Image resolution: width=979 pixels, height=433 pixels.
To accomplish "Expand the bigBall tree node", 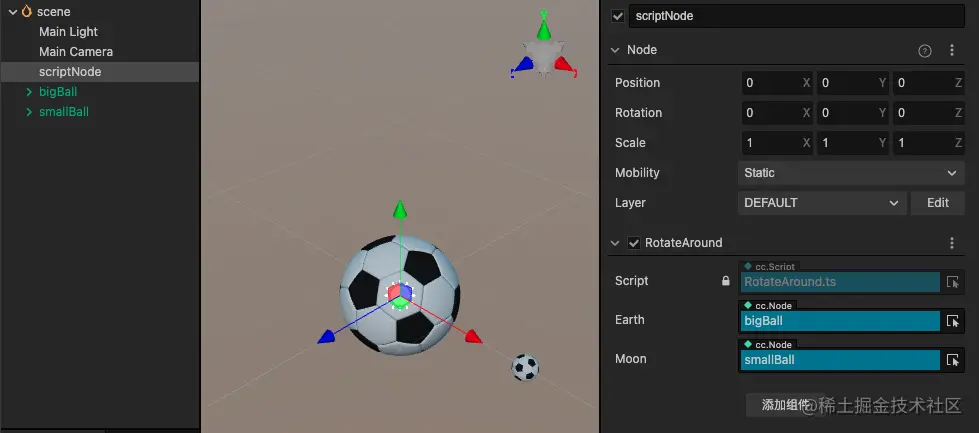I will point(29,92).
